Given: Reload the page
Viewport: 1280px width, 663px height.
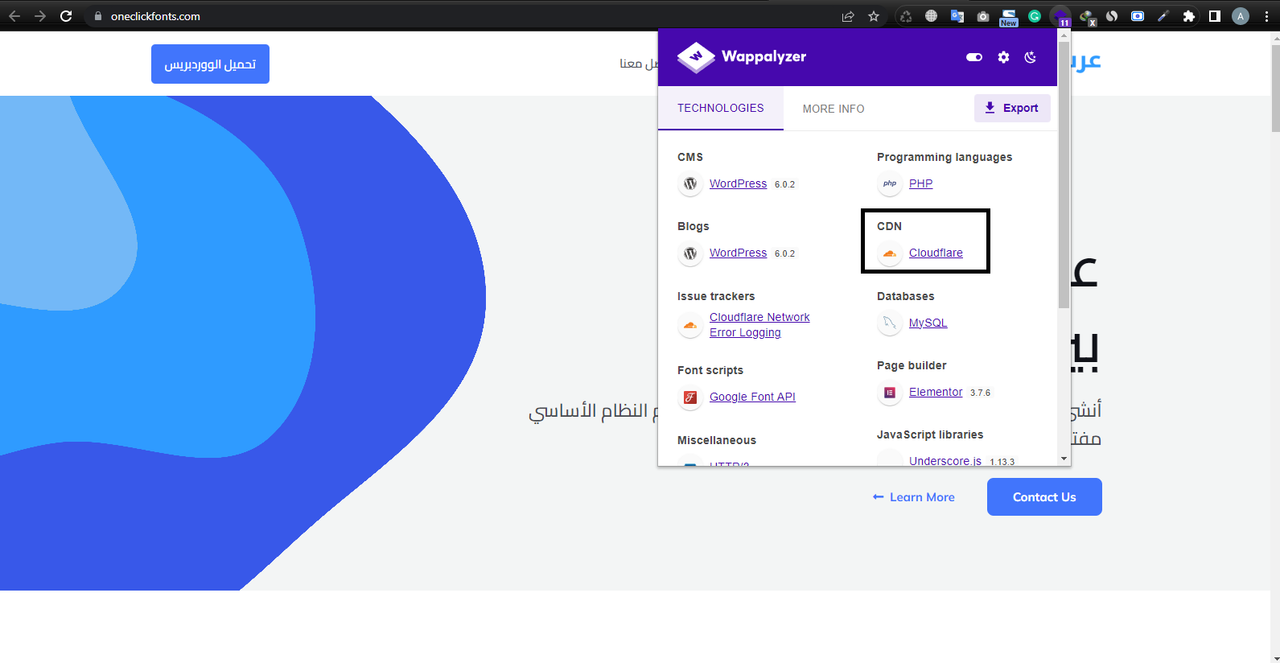Looking at the screenshot, I should [66, 16].
